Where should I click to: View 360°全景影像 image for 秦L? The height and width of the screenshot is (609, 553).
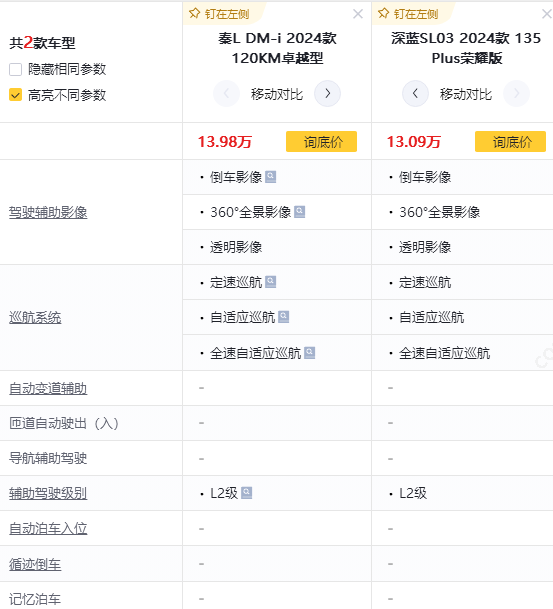(x=299, y=212)
